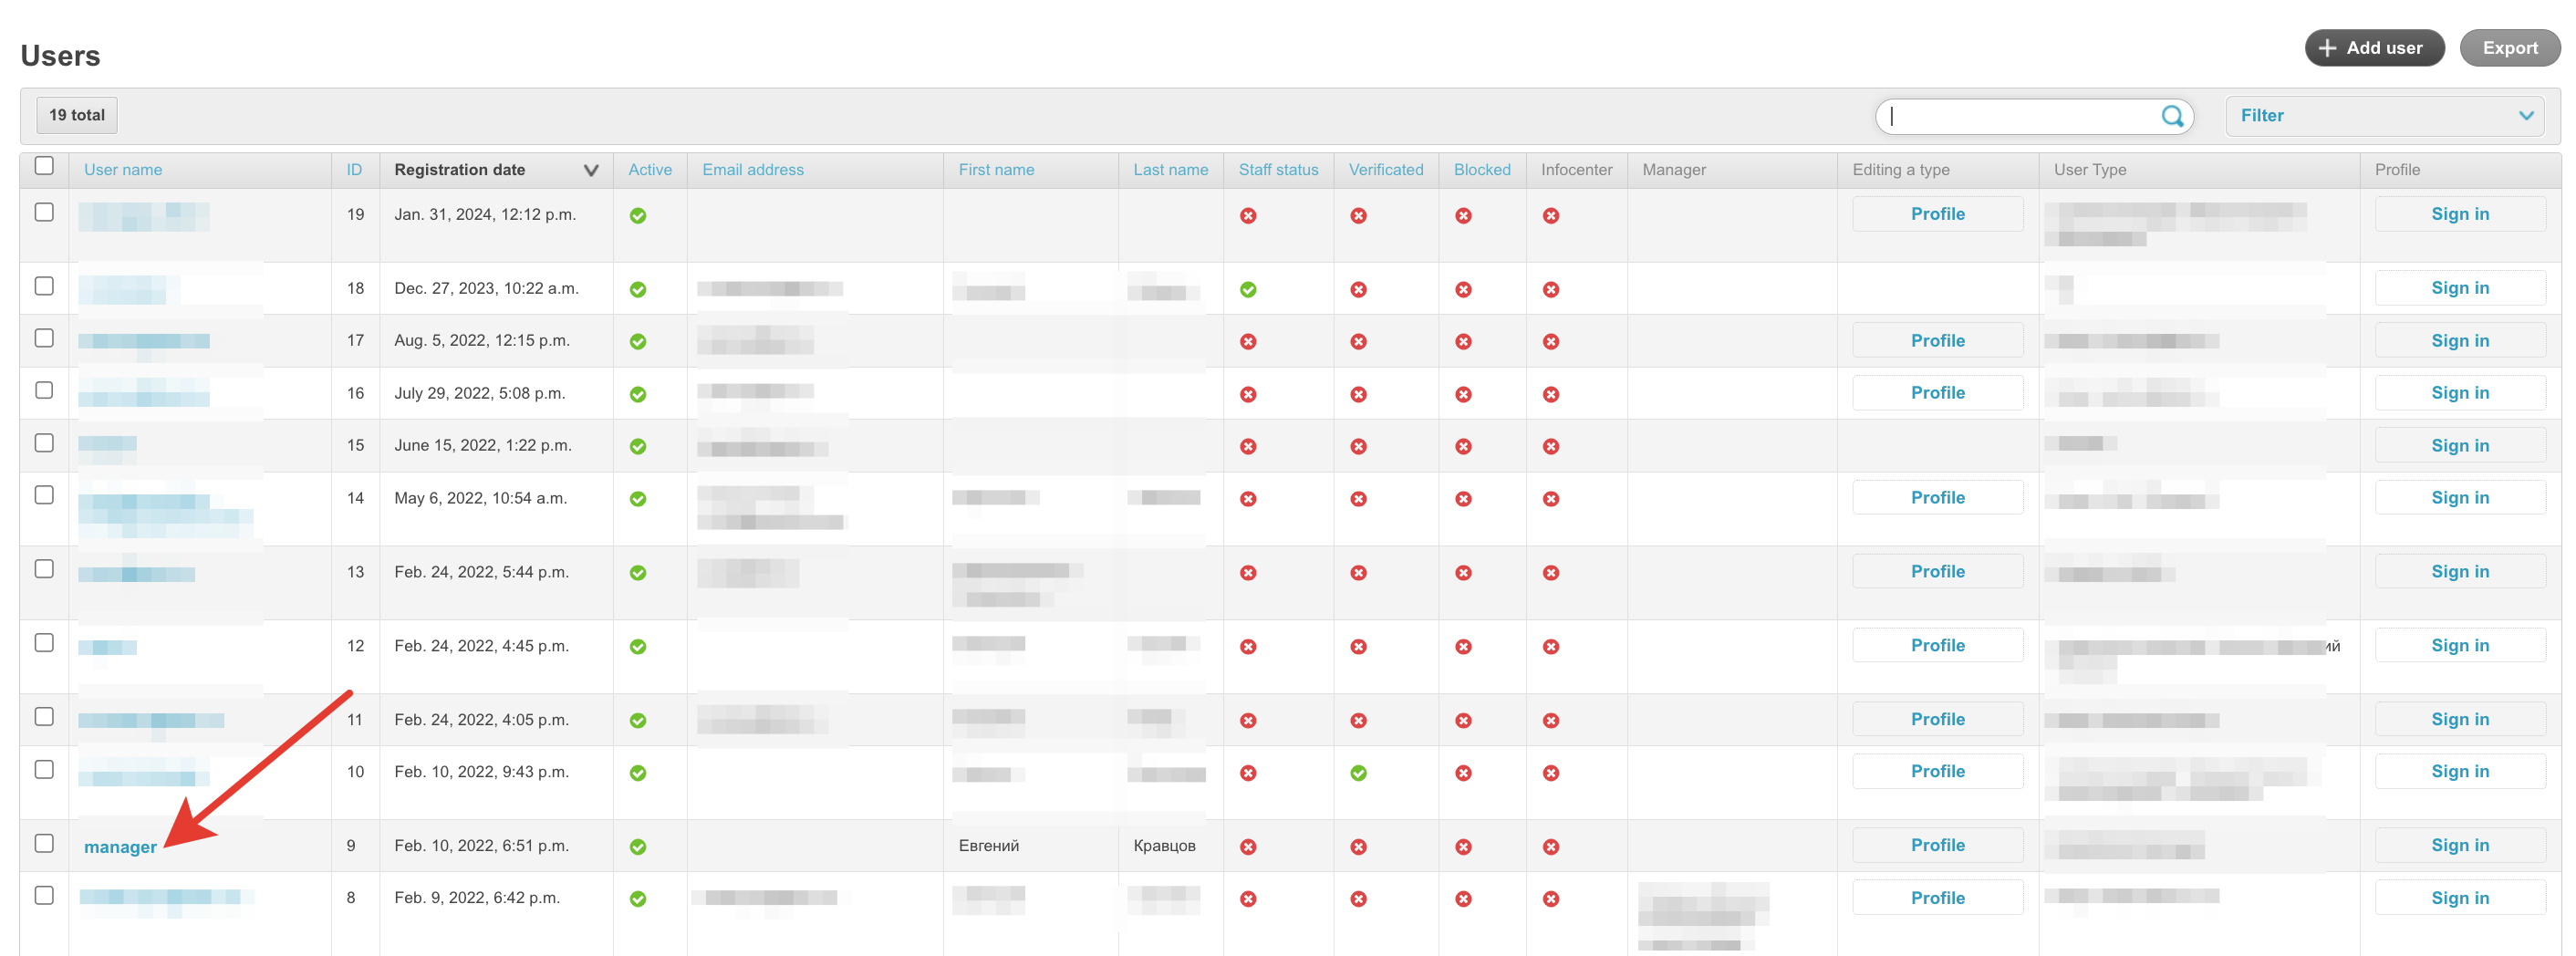Check the checkbox for the manager row
The image size is (2576, 956).
(x=44, y=843)
